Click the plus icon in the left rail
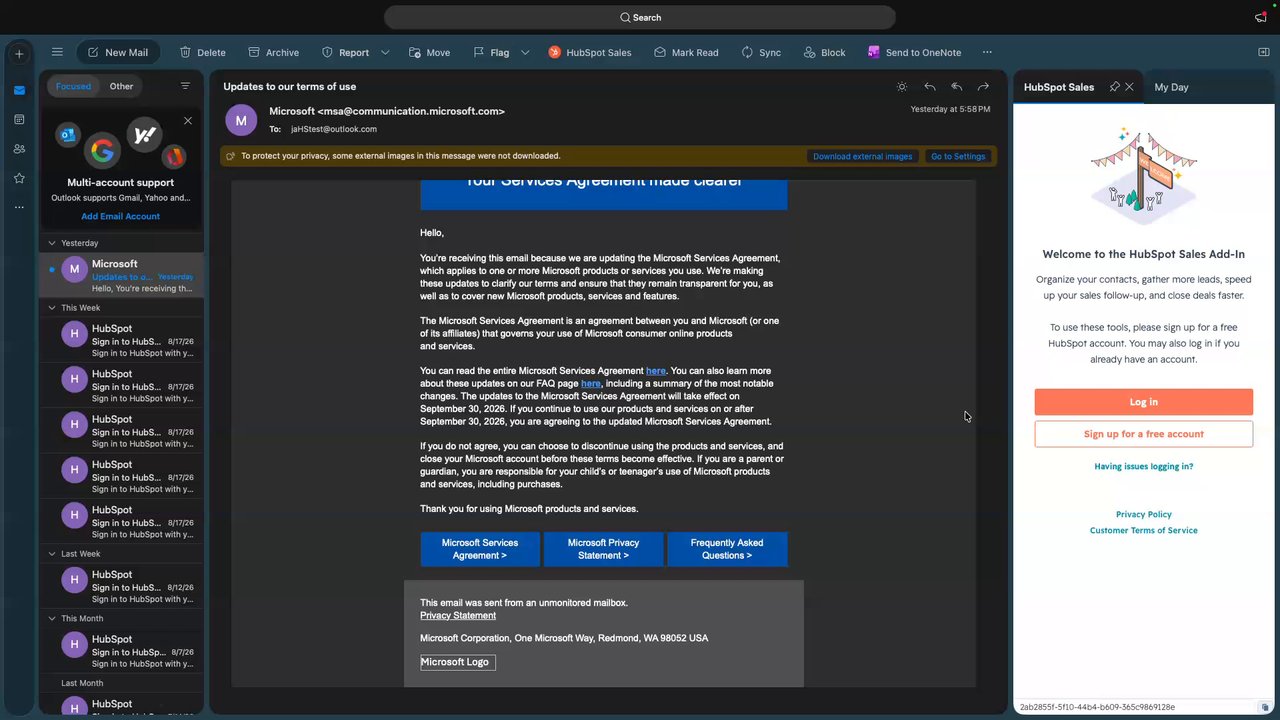 click(x=19, y=53)
